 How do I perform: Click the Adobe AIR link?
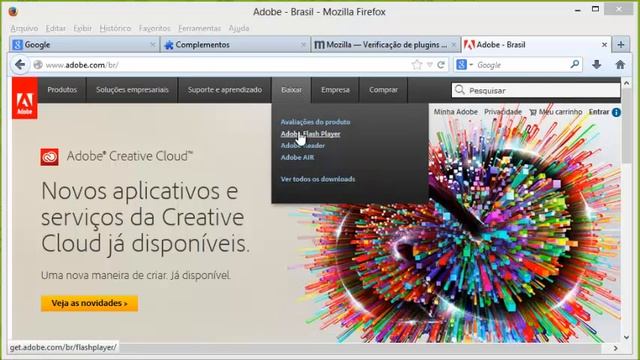point(297,157)
